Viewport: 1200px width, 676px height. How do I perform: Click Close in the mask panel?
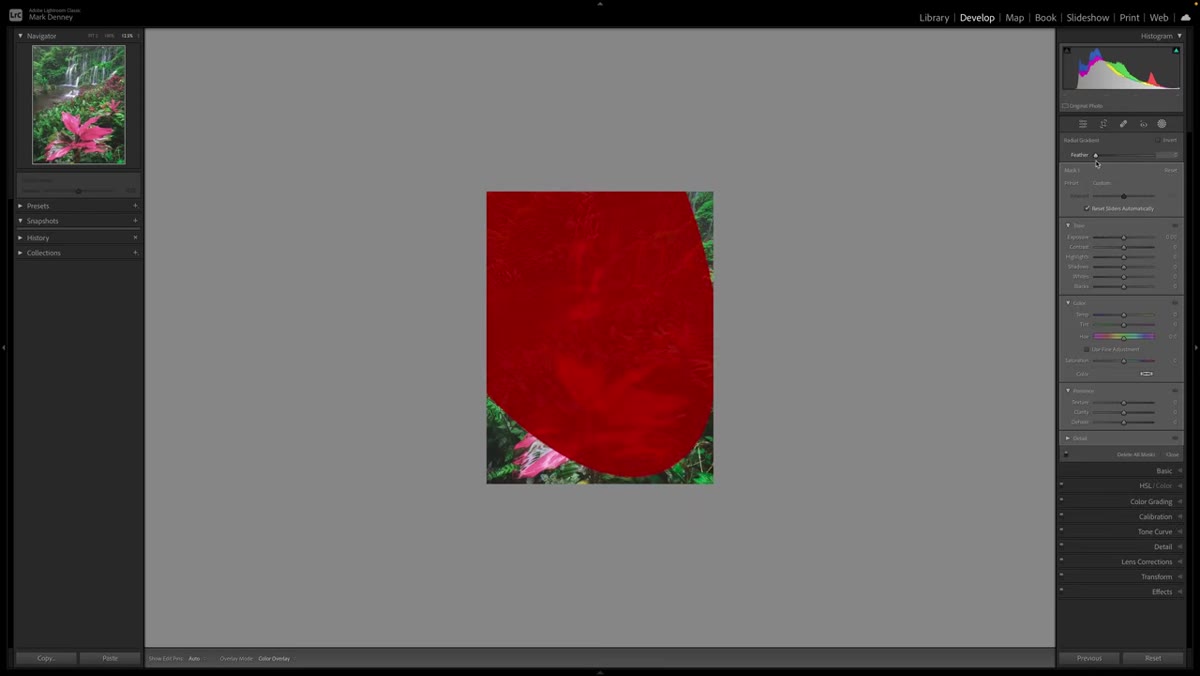(x=1172, y=454)
